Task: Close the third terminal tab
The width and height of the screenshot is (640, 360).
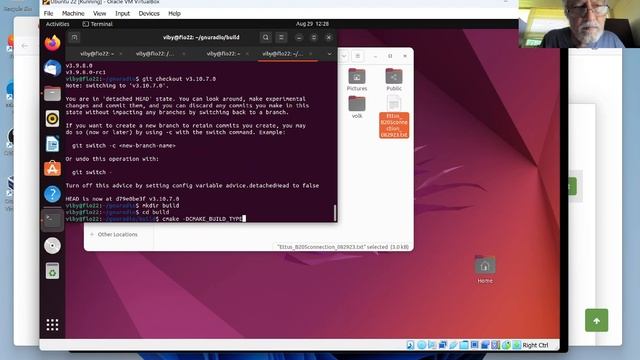Action: [x=247, y=54]
